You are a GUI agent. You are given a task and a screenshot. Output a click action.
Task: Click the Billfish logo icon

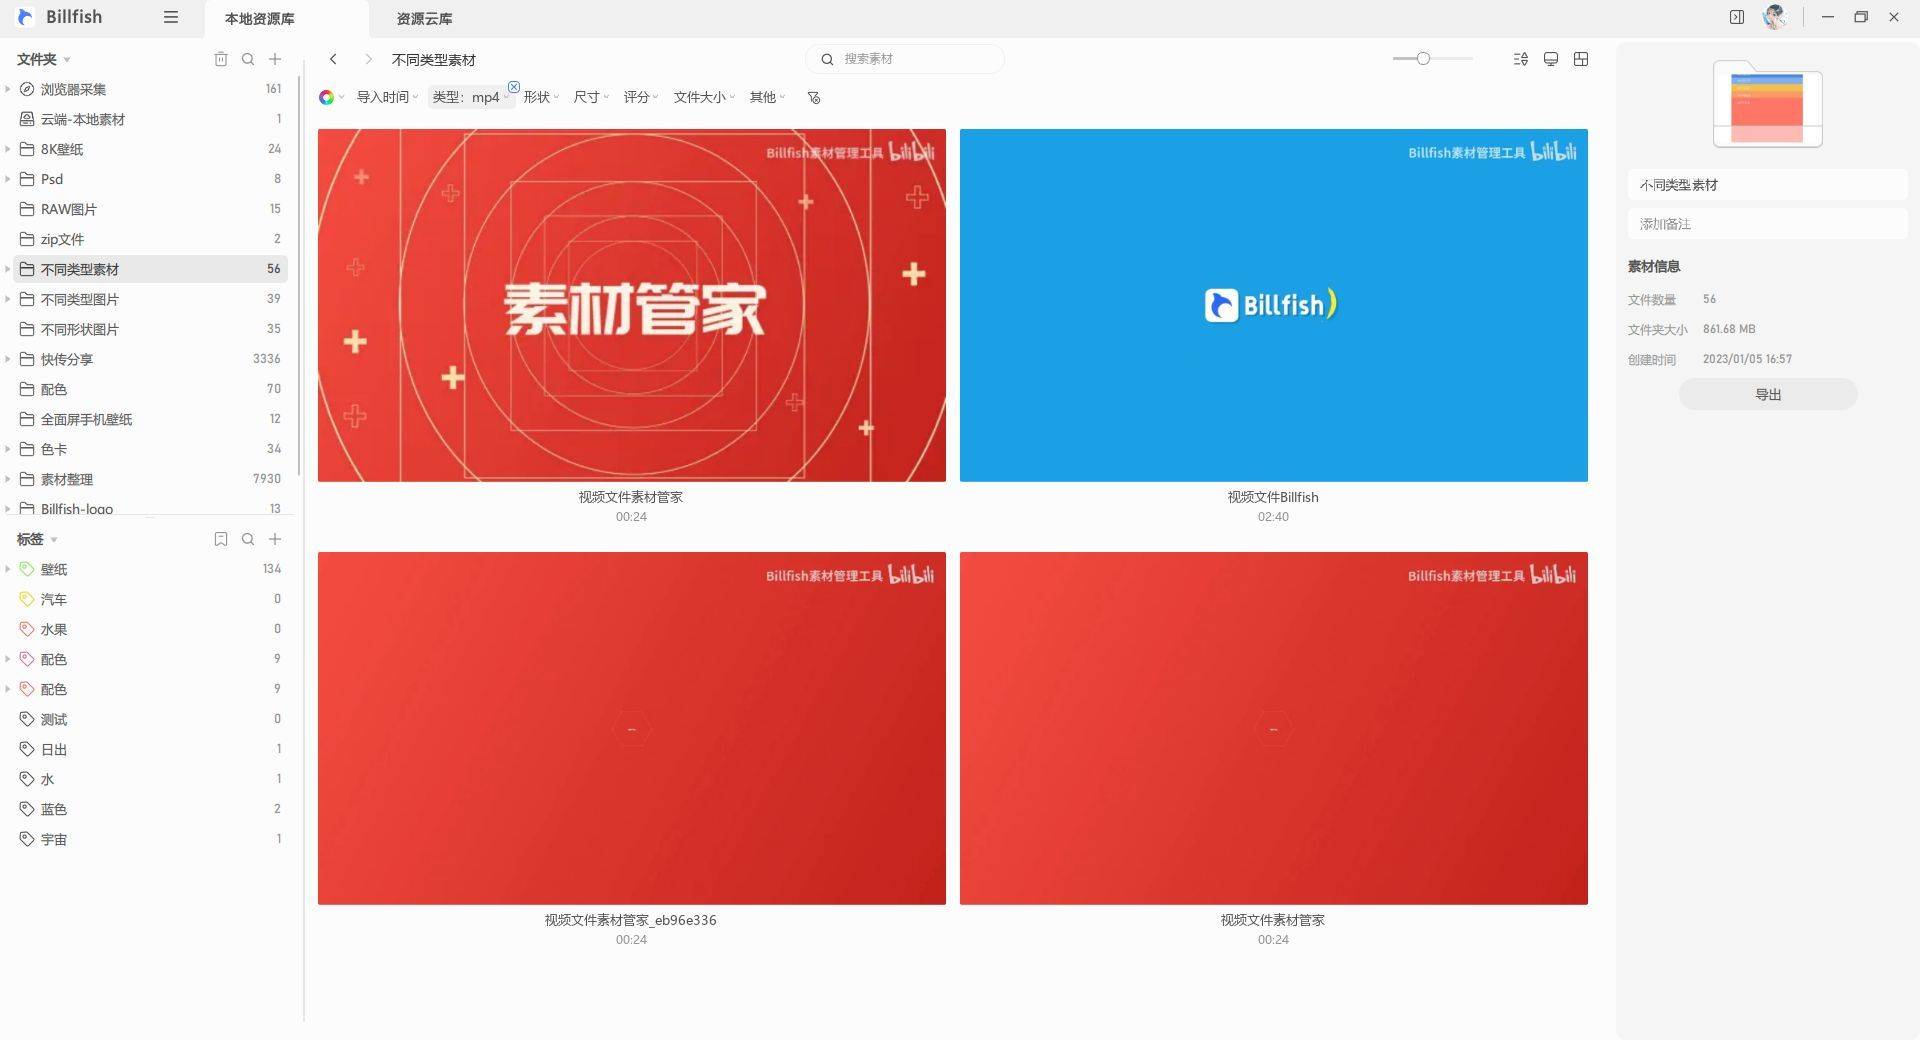(x=26, y=17)
